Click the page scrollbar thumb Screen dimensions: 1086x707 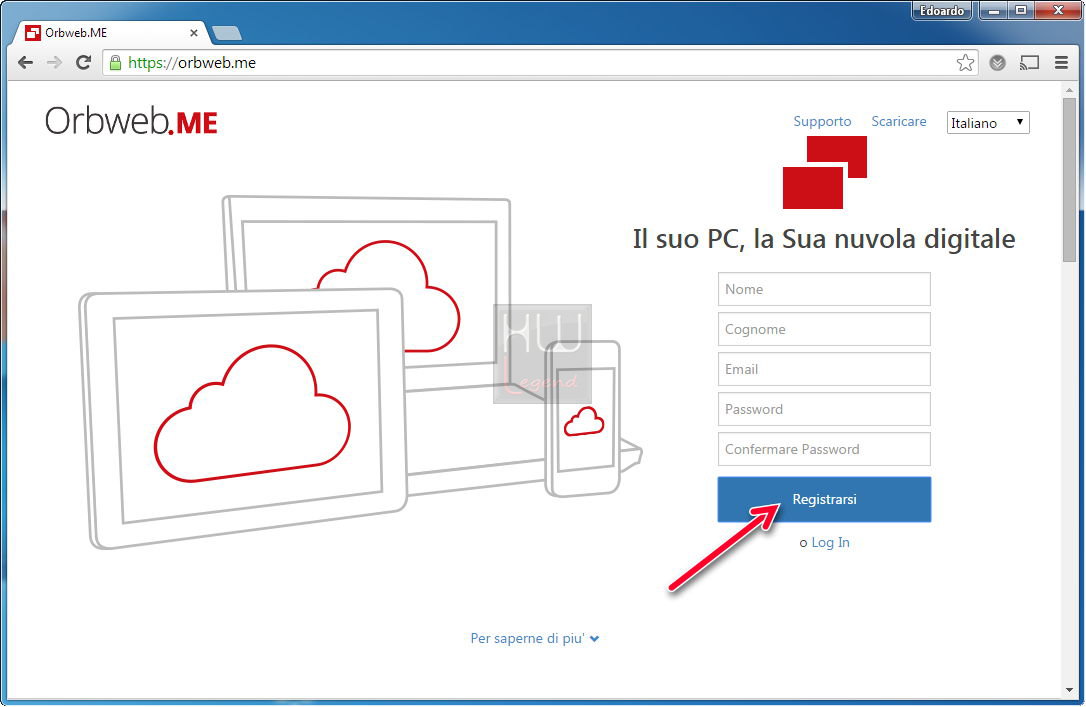(x=1070, y=180)
